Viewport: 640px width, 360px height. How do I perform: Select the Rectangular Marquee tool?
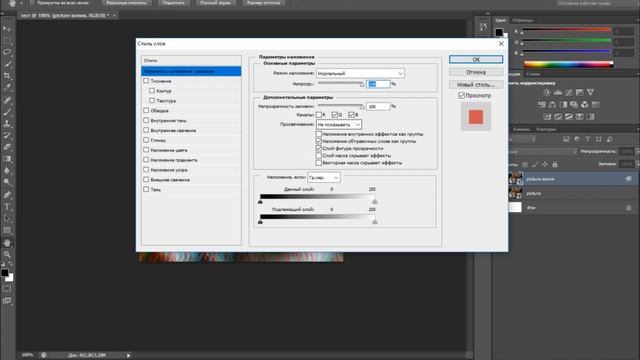[7, 40]
